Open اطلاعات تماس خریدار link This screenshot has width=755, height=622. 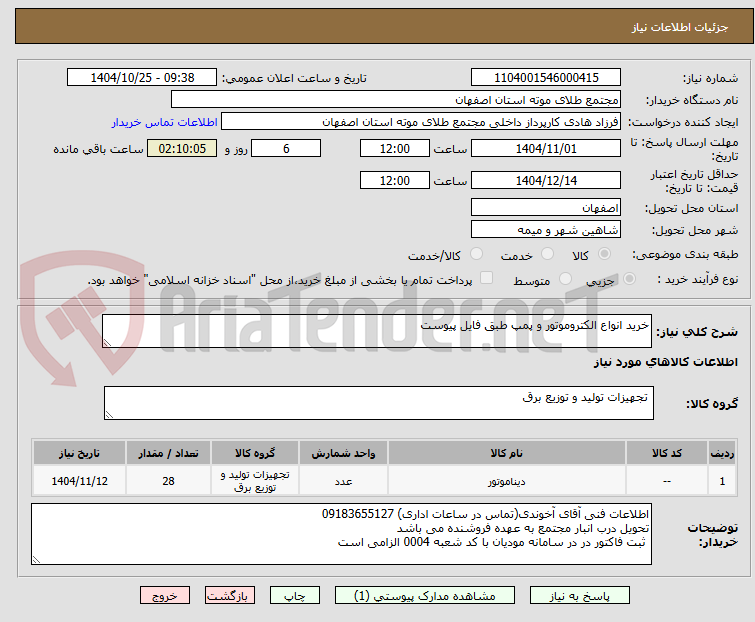165,122
